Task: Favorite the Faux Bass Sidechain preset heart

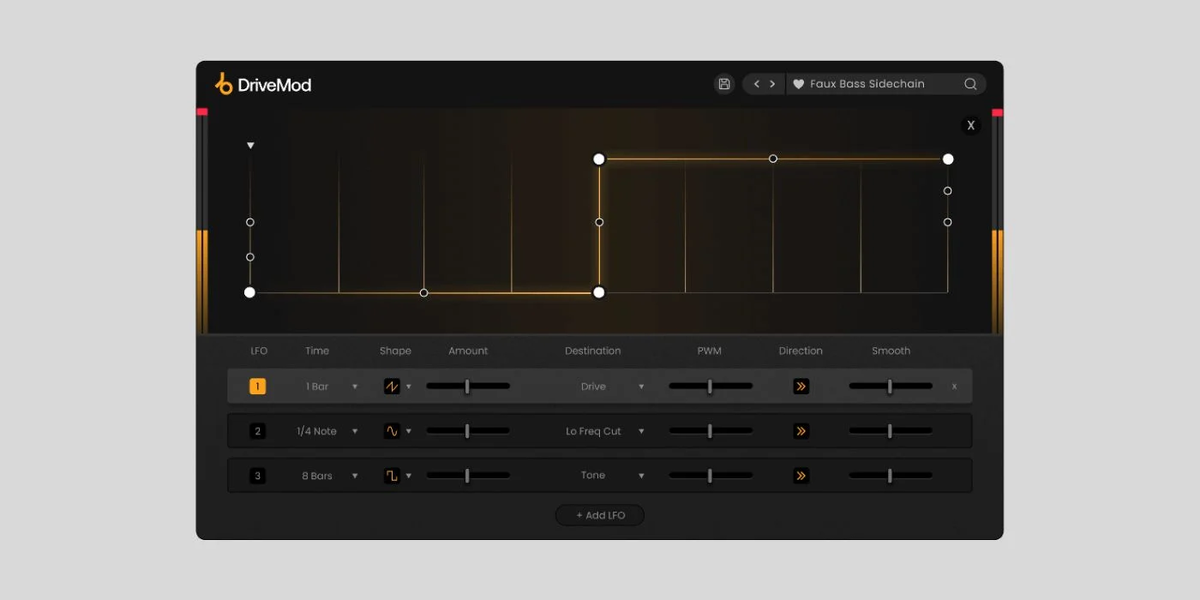Action: 798,84
